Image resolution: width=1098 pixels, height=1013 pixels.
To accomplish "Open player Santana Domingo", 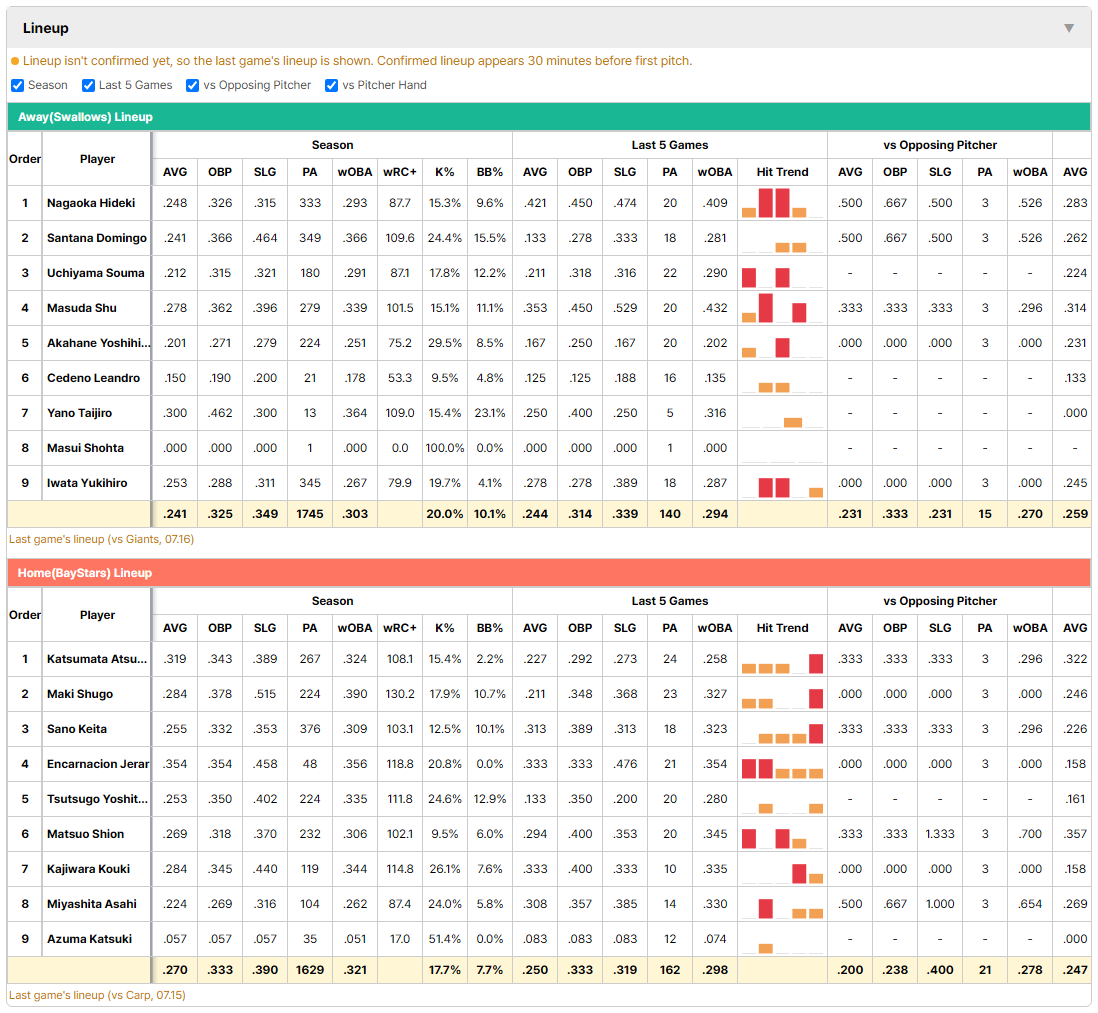I will tap(97, 238).
